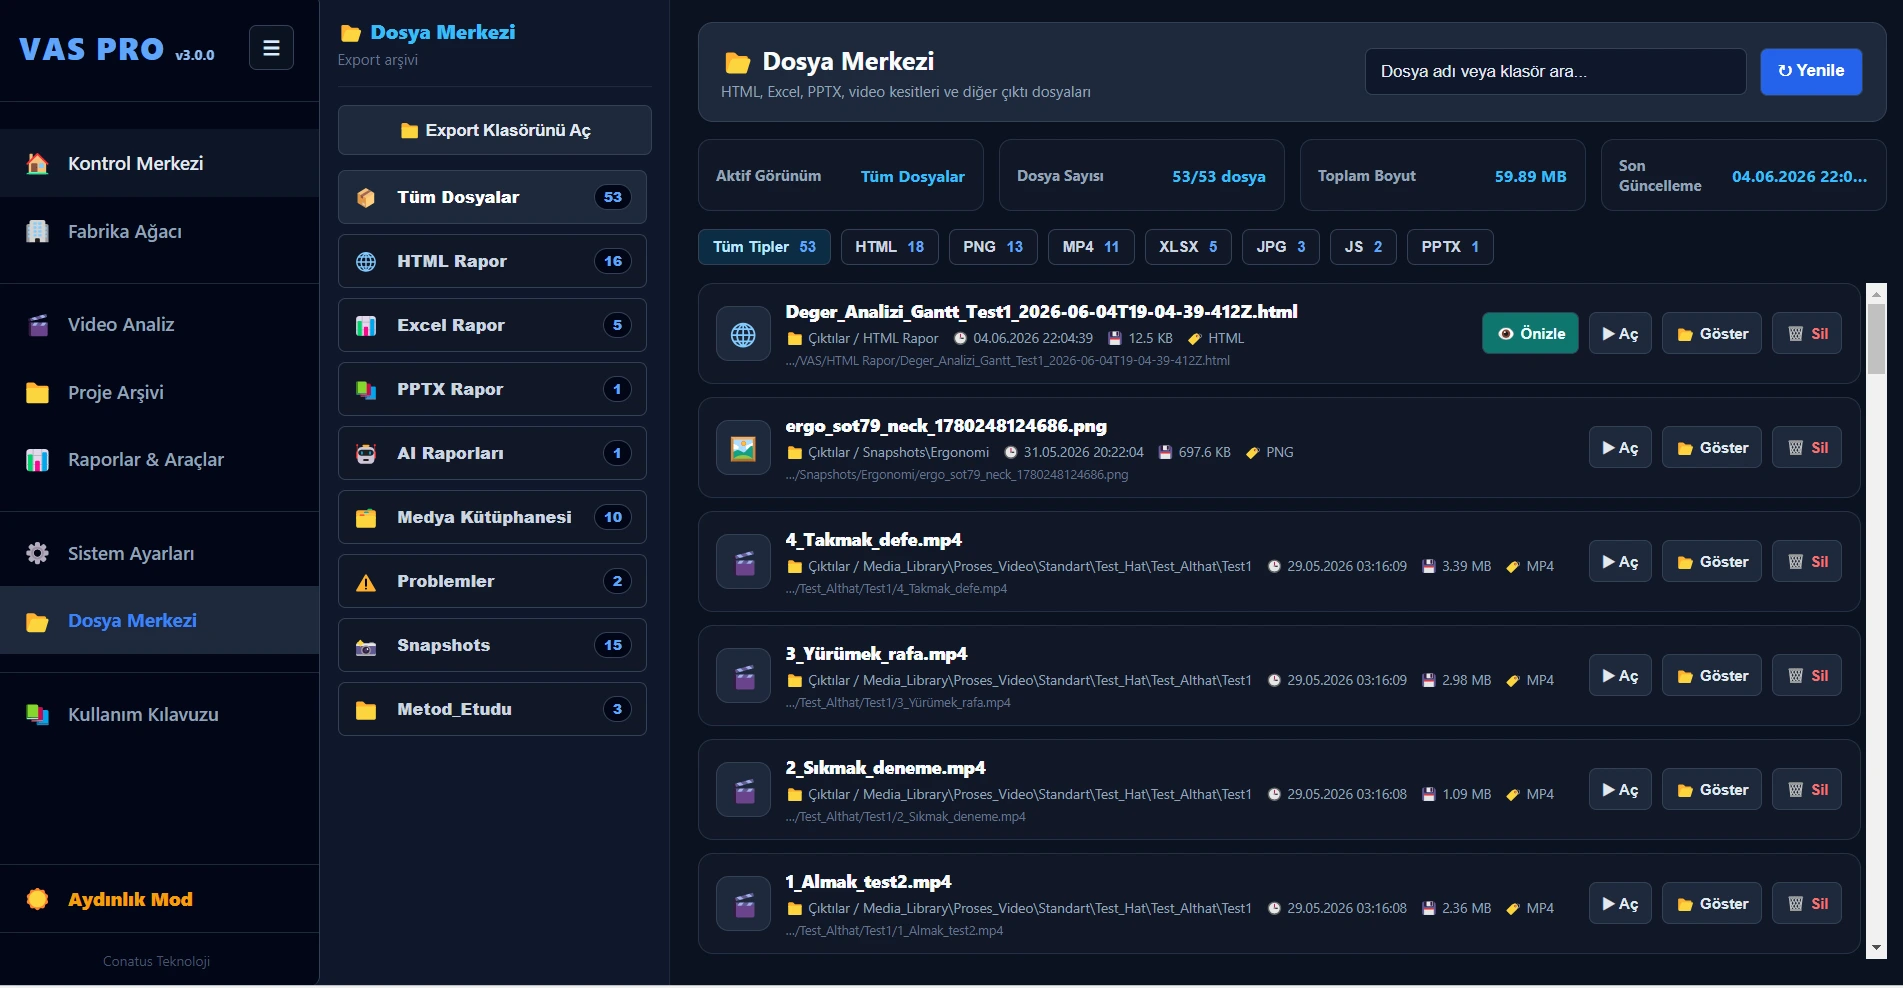1903x988 pixels.
Task: Click Toplam Boyut 59.89 MB value
Action: pos(1530,176)
